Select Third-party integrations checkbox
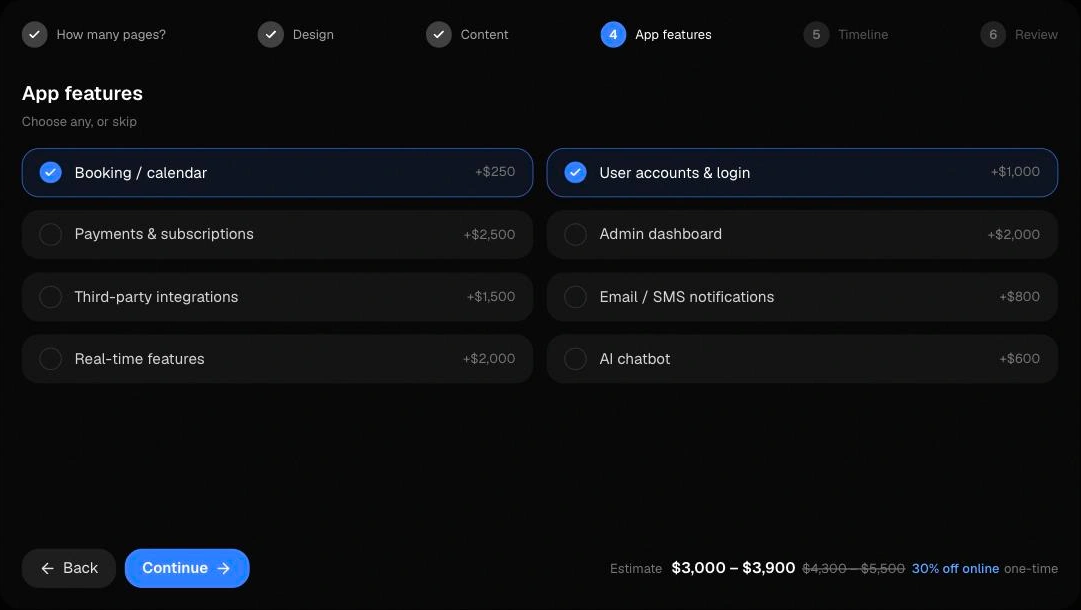Viewport: 1081px width, 610px height. (50, 297)
